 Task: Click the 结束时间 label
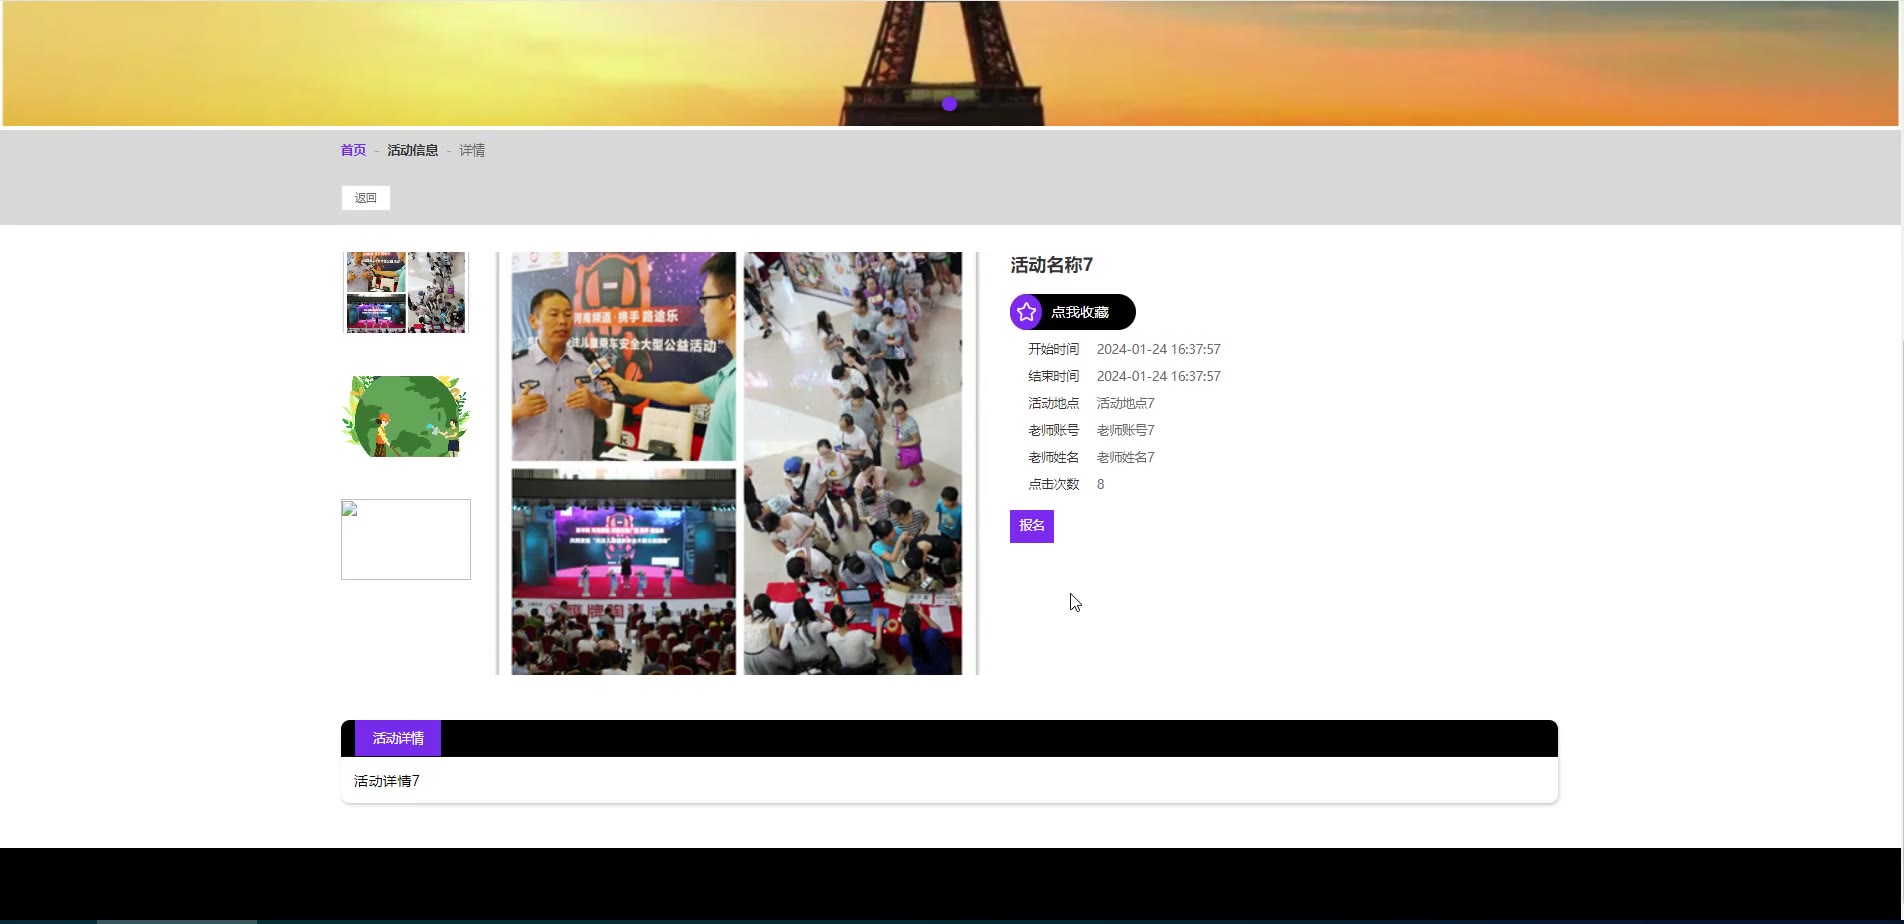tap(1054, 376)
